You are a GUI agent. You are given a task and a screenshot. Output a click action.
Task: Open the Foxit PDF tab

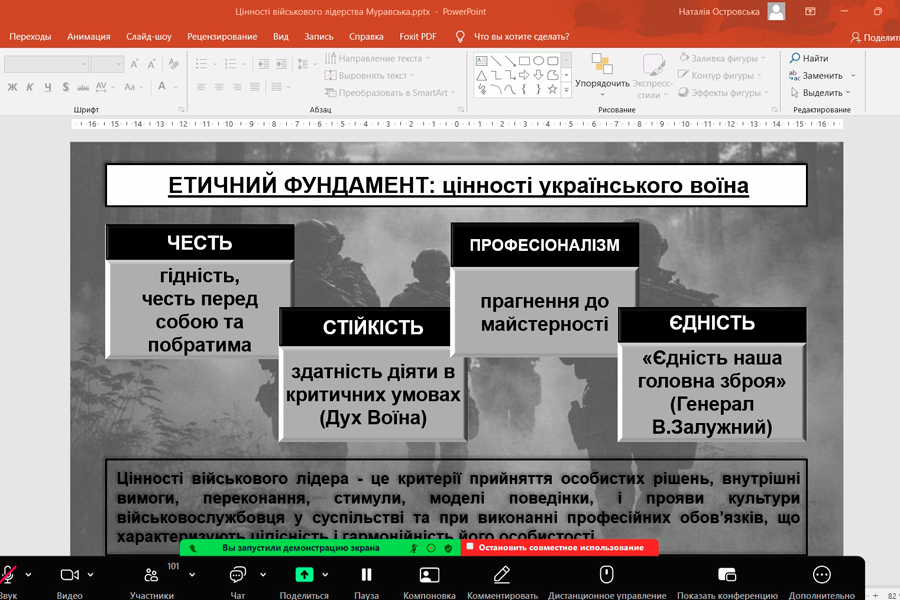[418, 37]
